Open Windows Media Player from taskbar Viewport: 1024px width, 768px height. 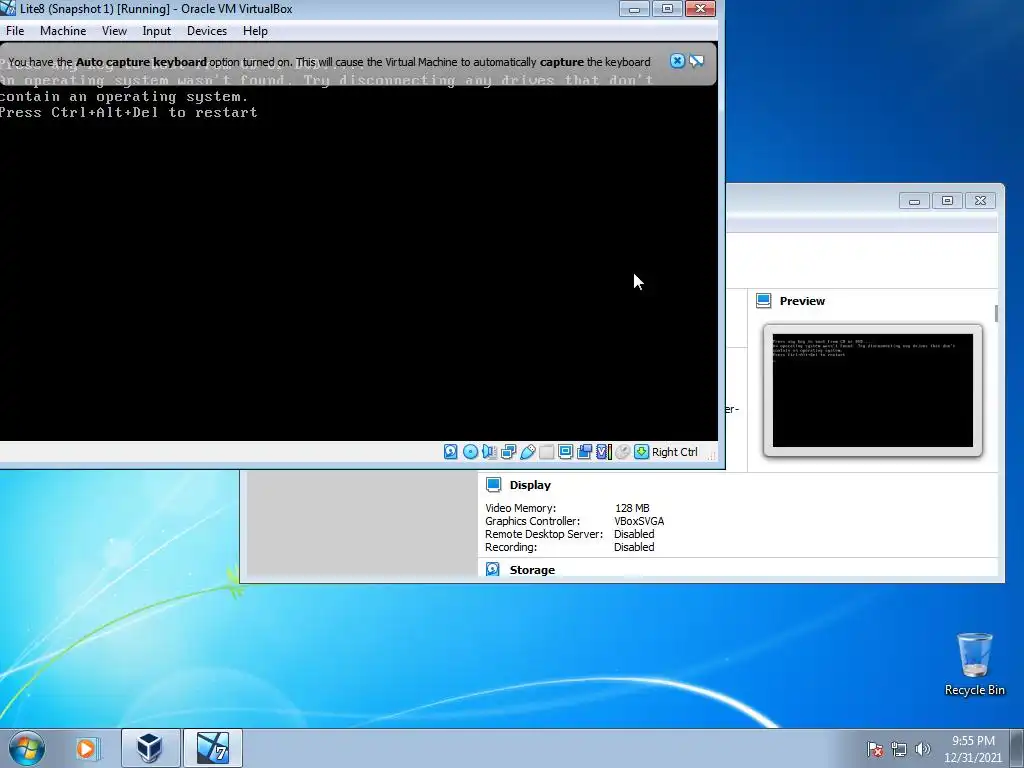click(86, 748)
